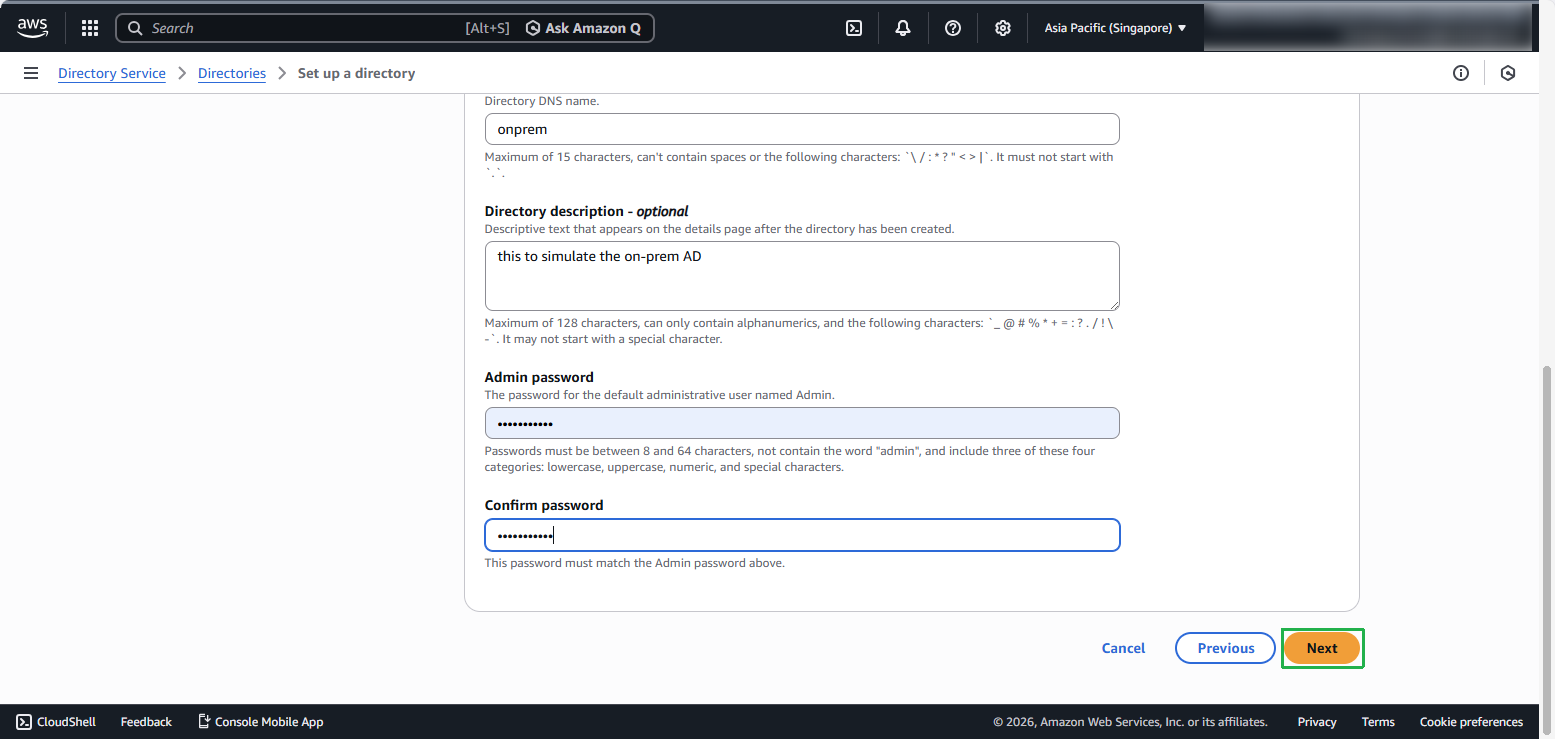This screenshot has height=739, width=1555.
Task: Open the info panel icon
Action: pos(1461,73)
